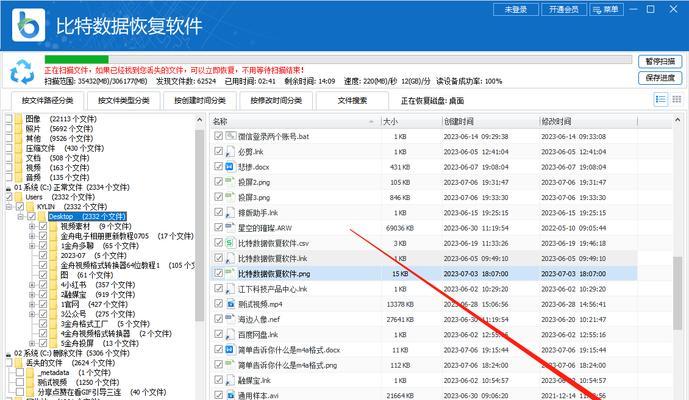The image size is (689, 400).
Task: Click shortcut icon of 百度网盘.lnk
Action: point(231,334)
